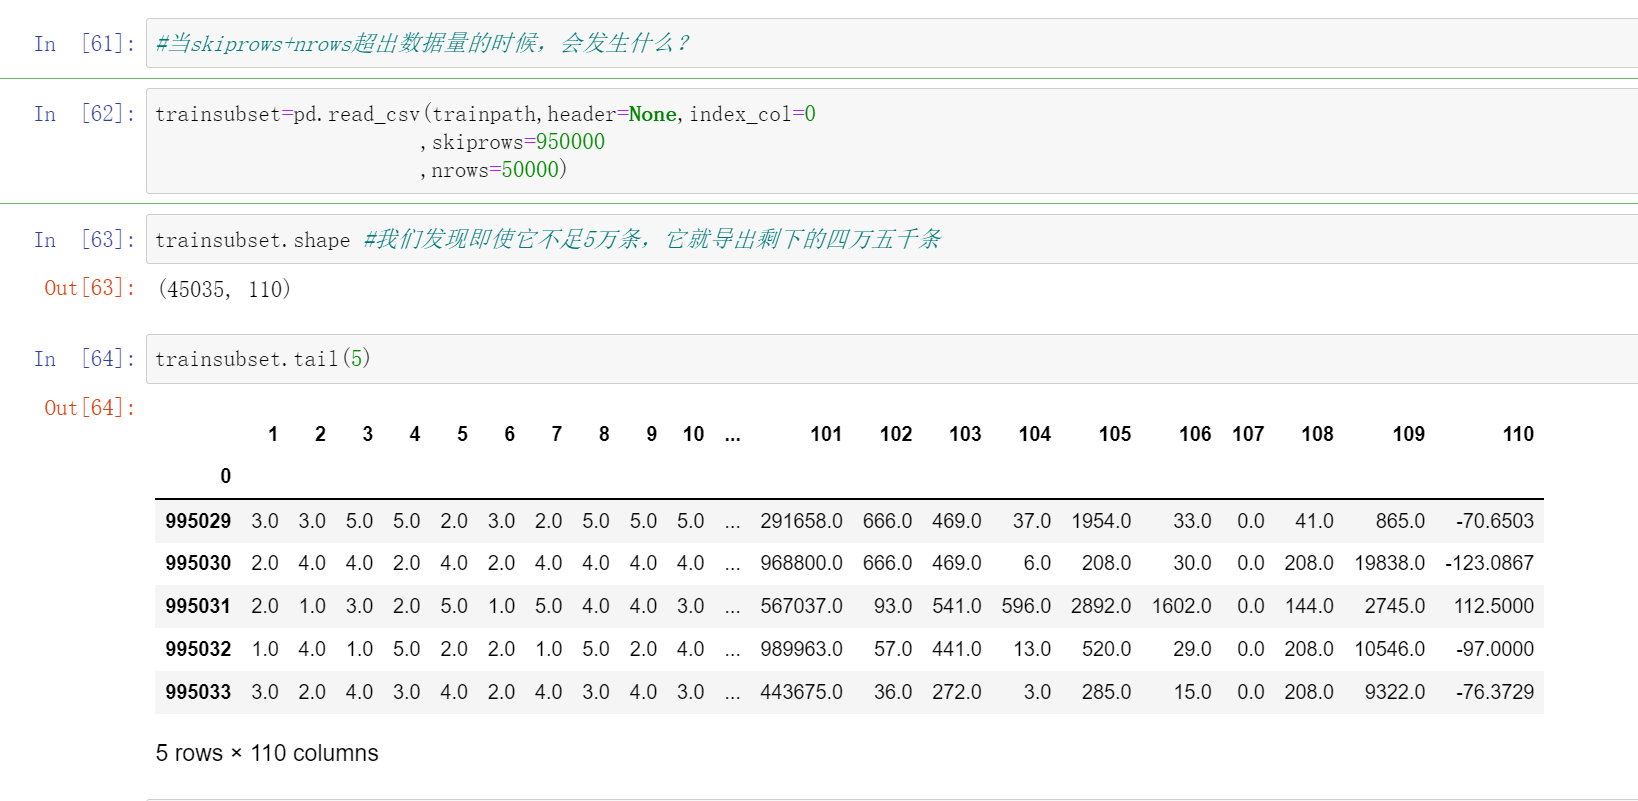Click cell value 443675.0
The width and height of the screenshot is (1638, 801).
(801, 692)
